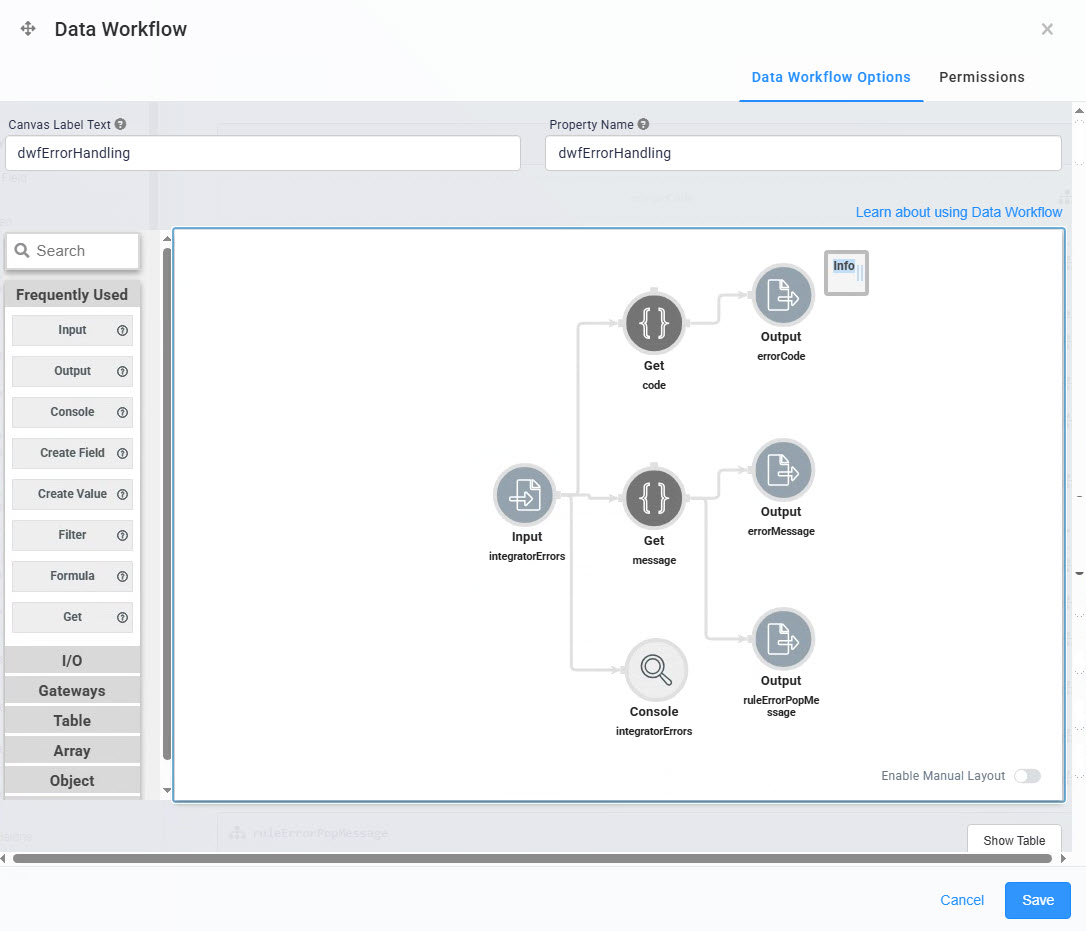Open the Get node named code
1086x931 pixels.
653,323
